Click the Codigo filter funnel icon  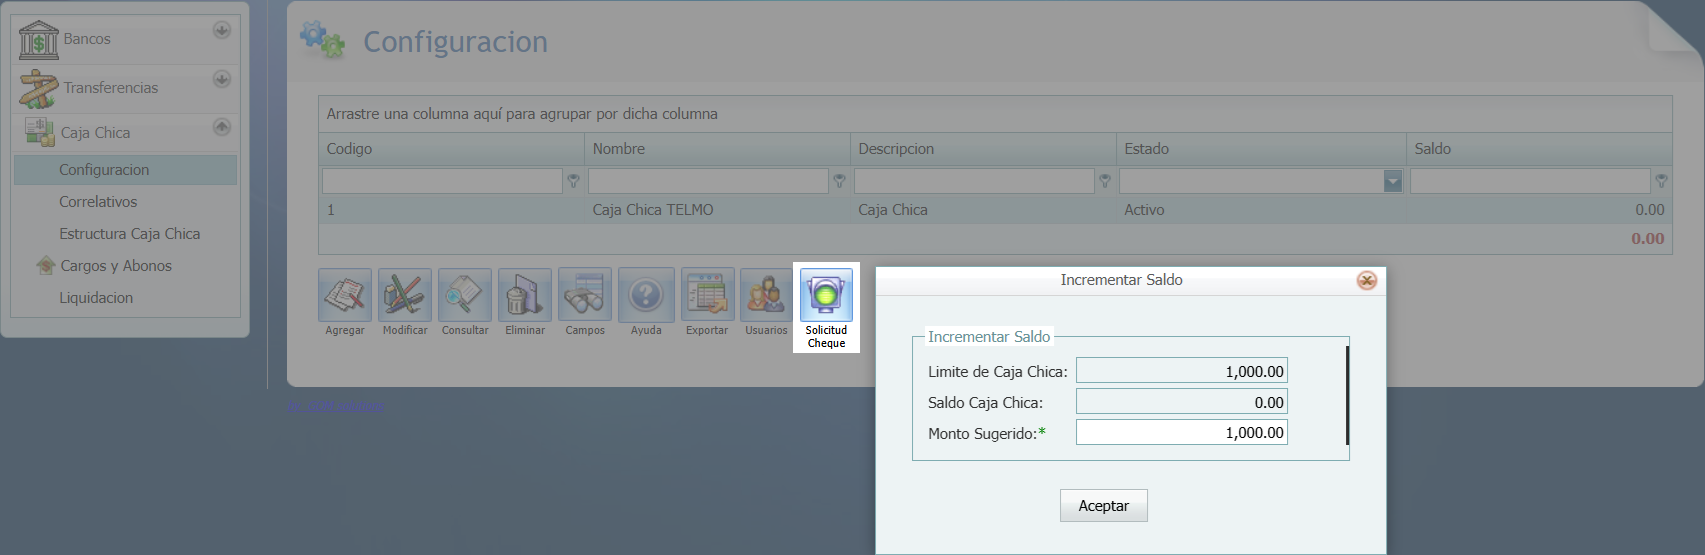click(x=574, y=181)
